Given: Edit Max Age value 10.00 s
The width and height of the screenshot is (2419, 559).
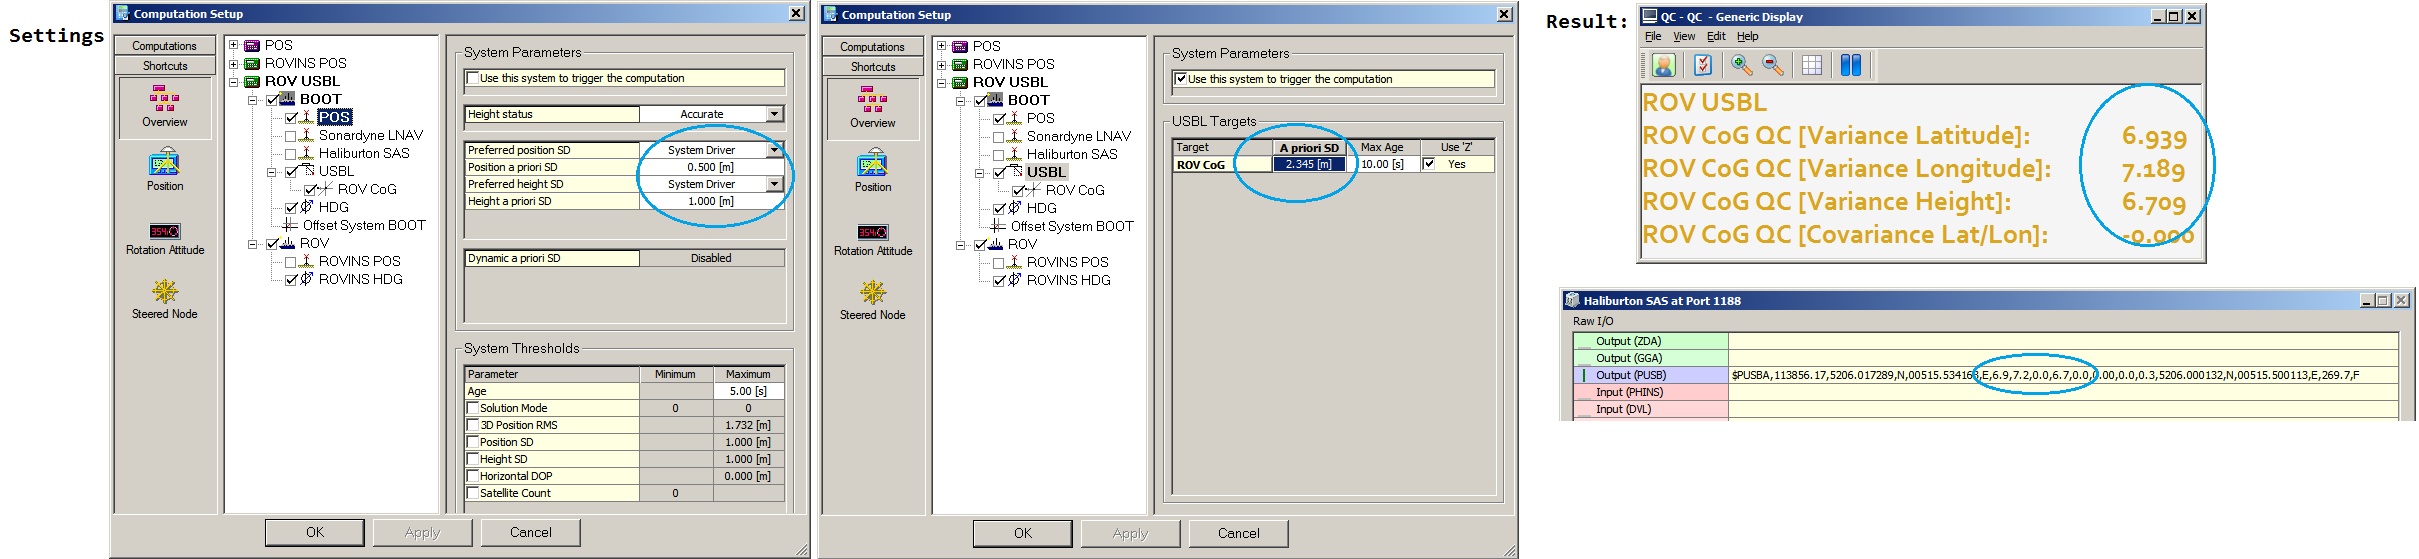Looking at the screenshot, I should tap(1382, 164).
